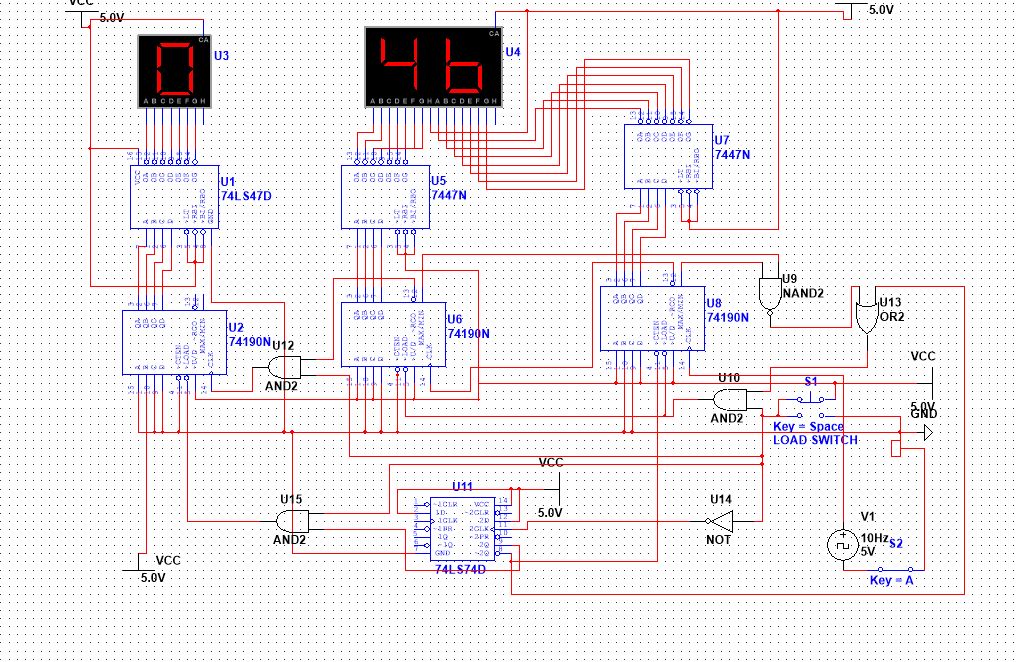
Task: Click the U8 74190N counter chip
Action: coord(652,319)
